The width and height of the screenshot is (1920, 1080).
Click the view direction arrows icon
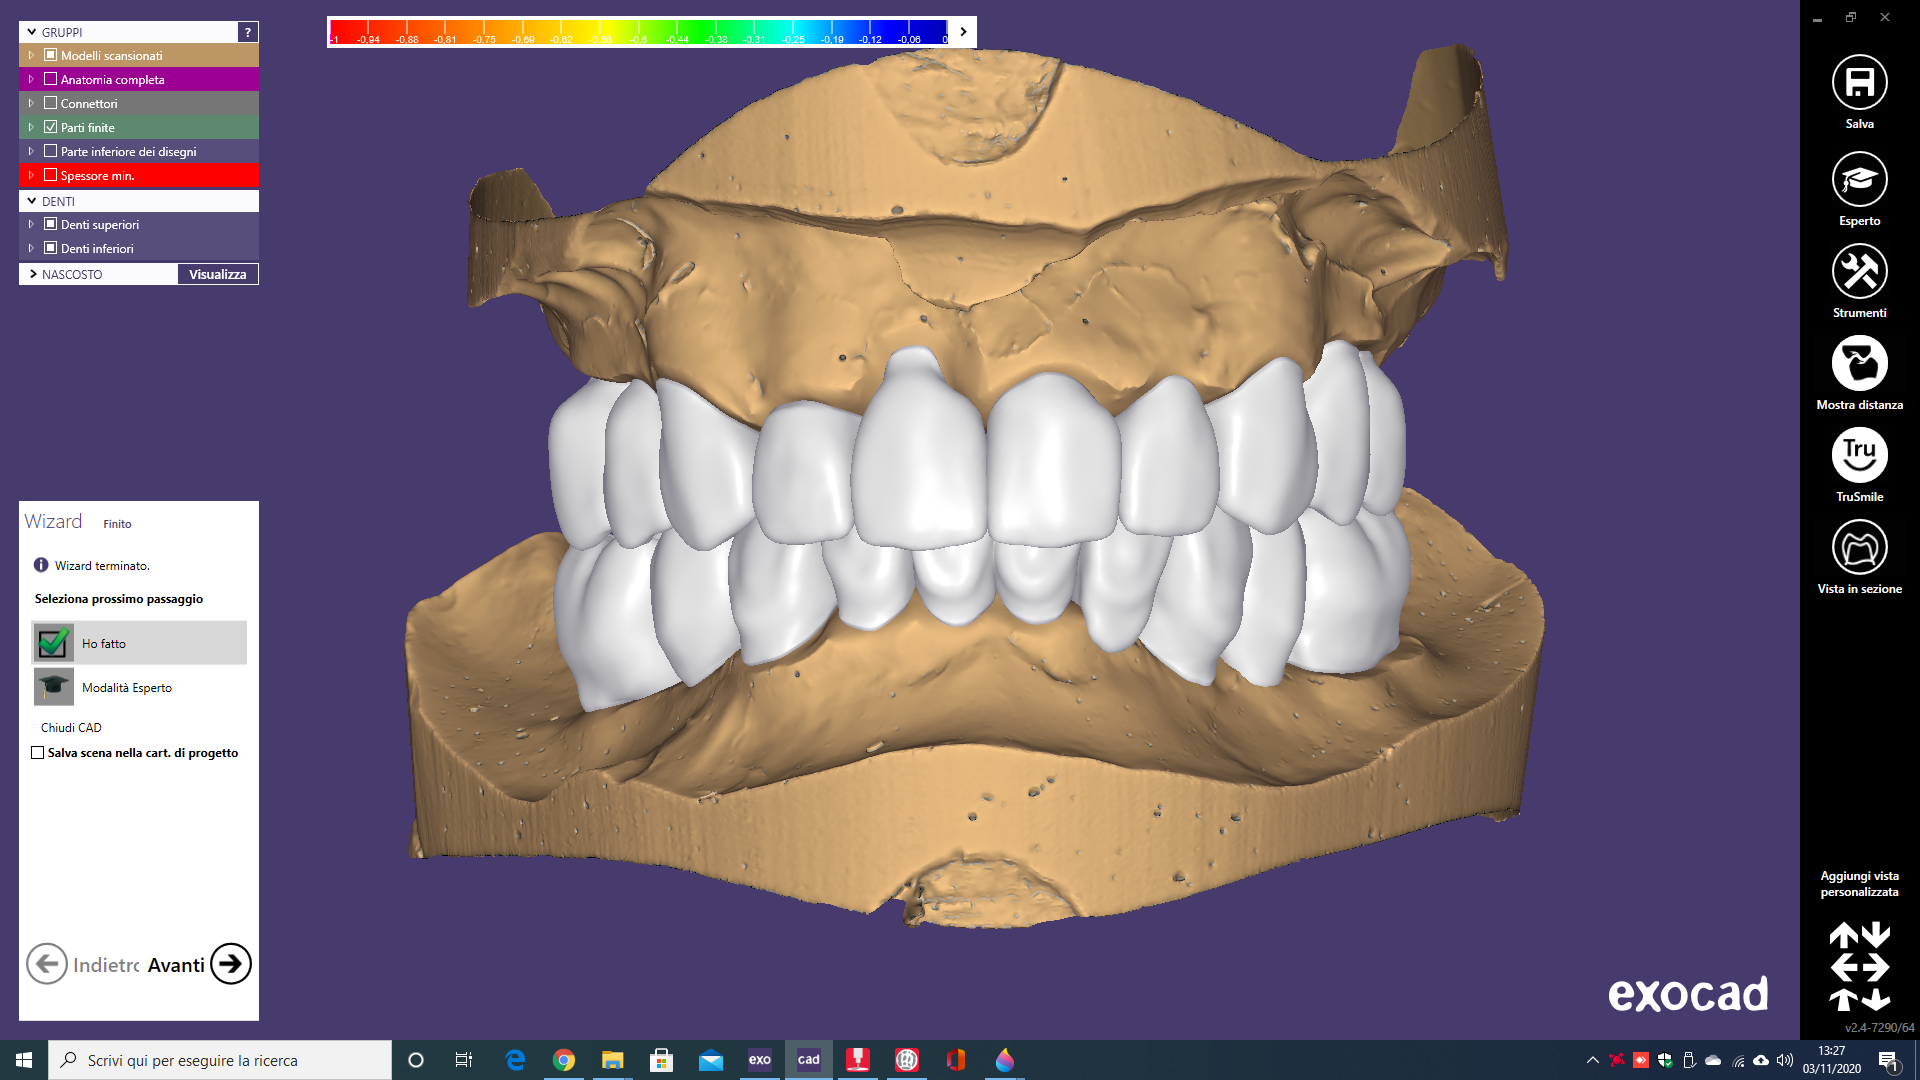click(1859, 967)
